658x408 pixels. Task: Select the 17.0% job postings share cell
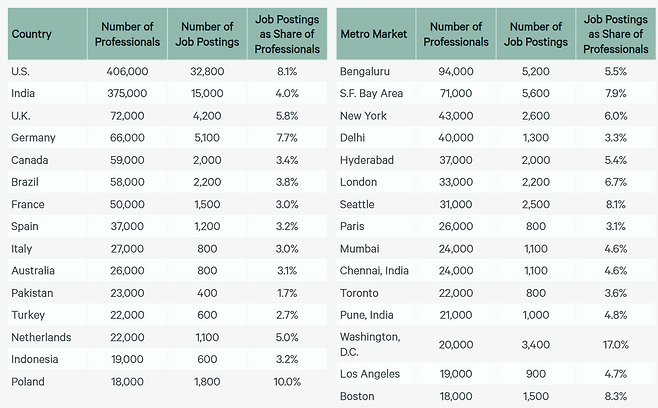612,344
